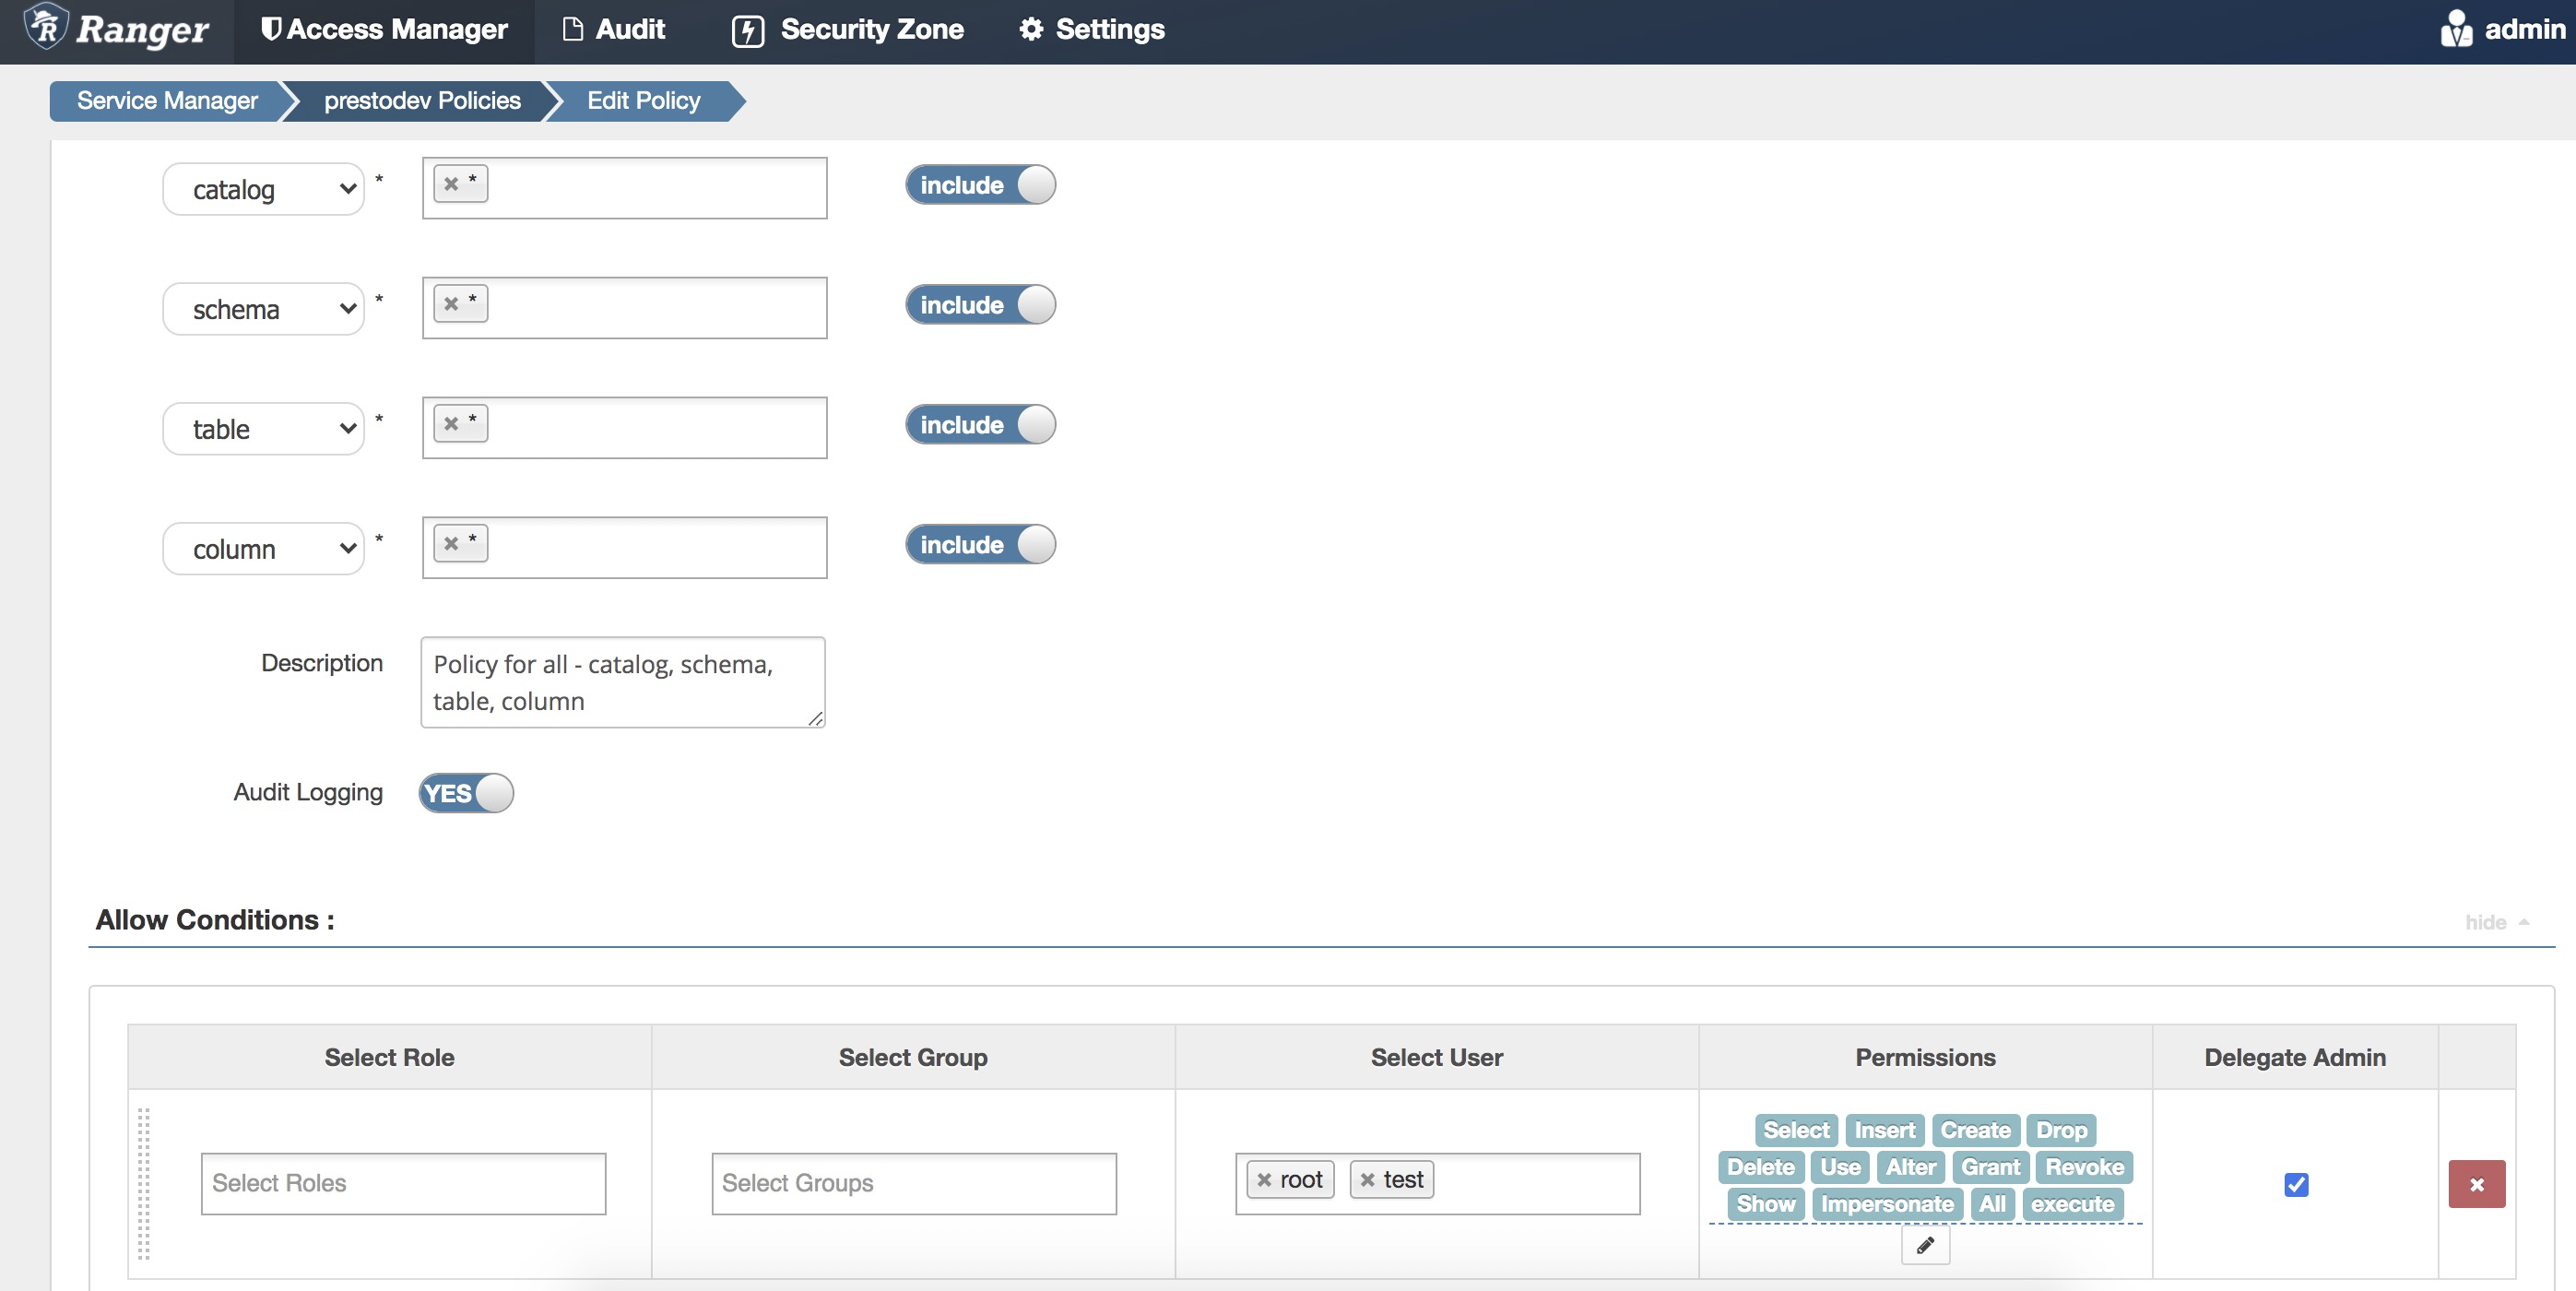
Task: Turn off Audit Logging
Action: [464, 792]
